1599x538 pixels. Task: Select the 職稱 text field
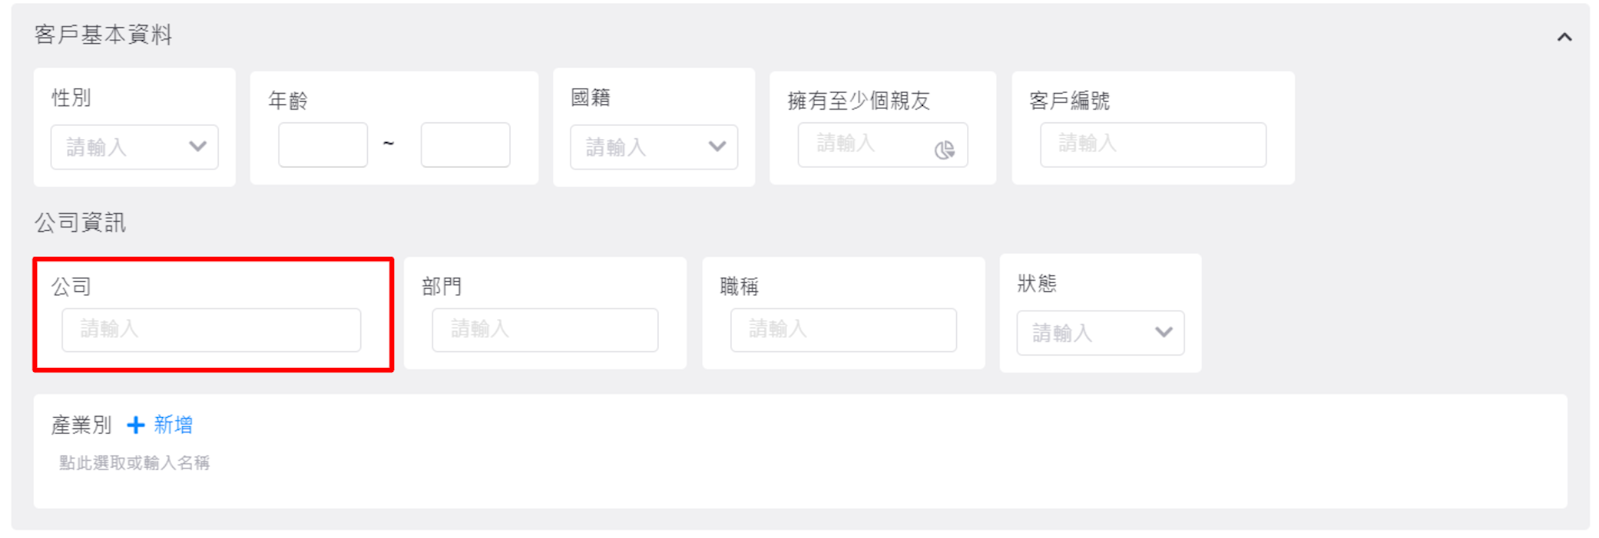tap(842, 330)
